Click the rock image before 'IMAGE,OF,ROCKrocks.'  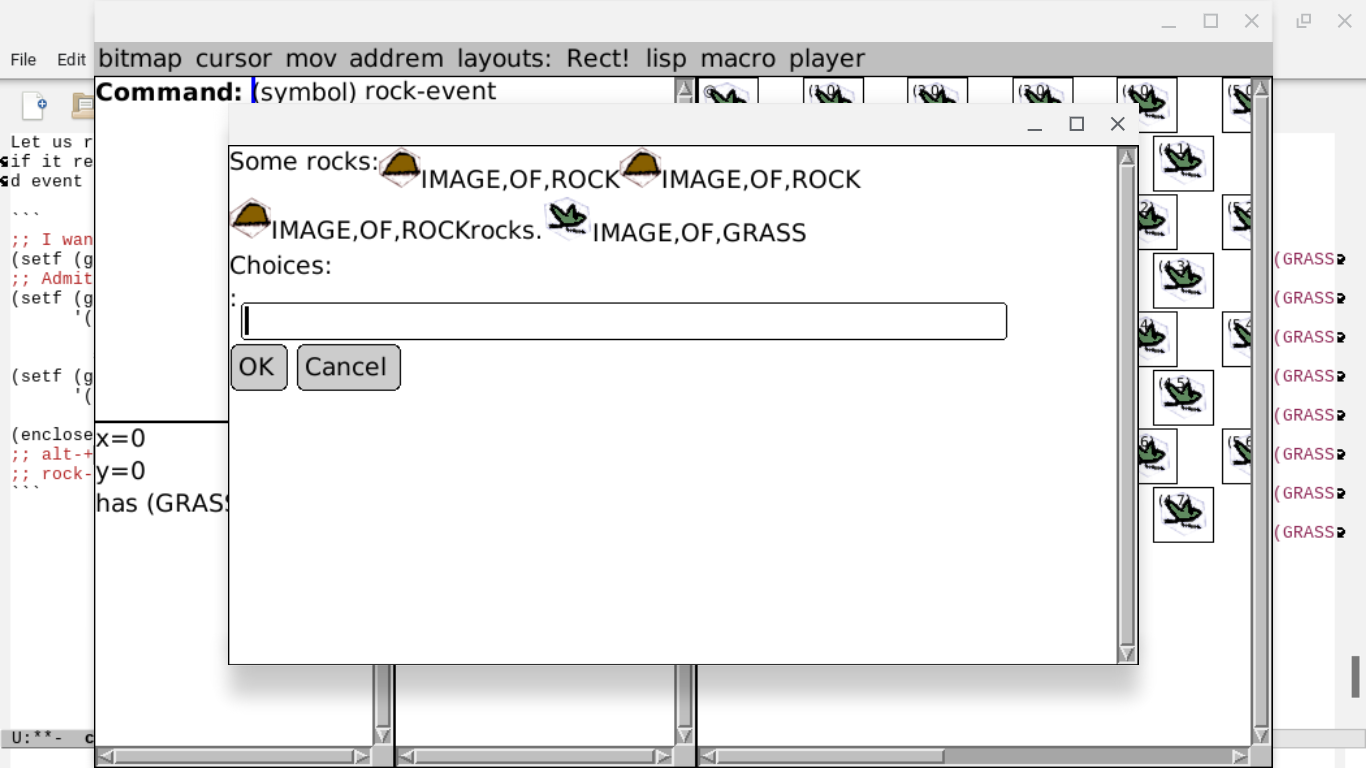(x=251, y=219)
